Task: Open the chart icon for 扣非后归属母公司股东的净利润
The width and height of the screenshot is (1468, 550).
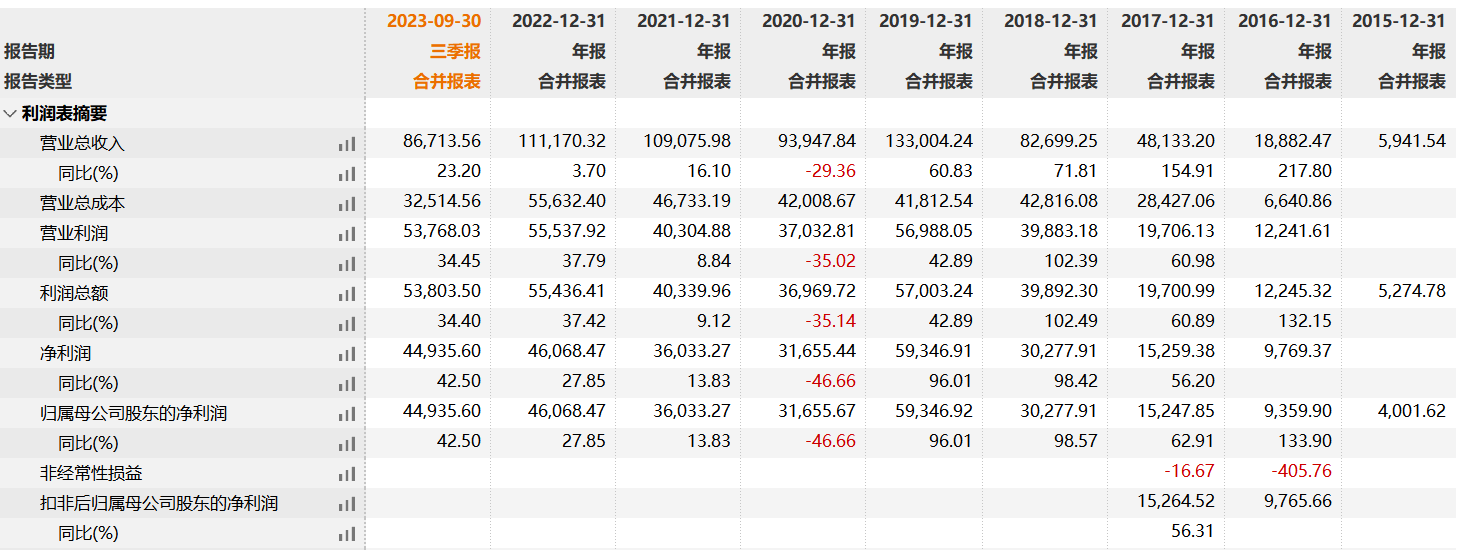Action: (347, 504)
